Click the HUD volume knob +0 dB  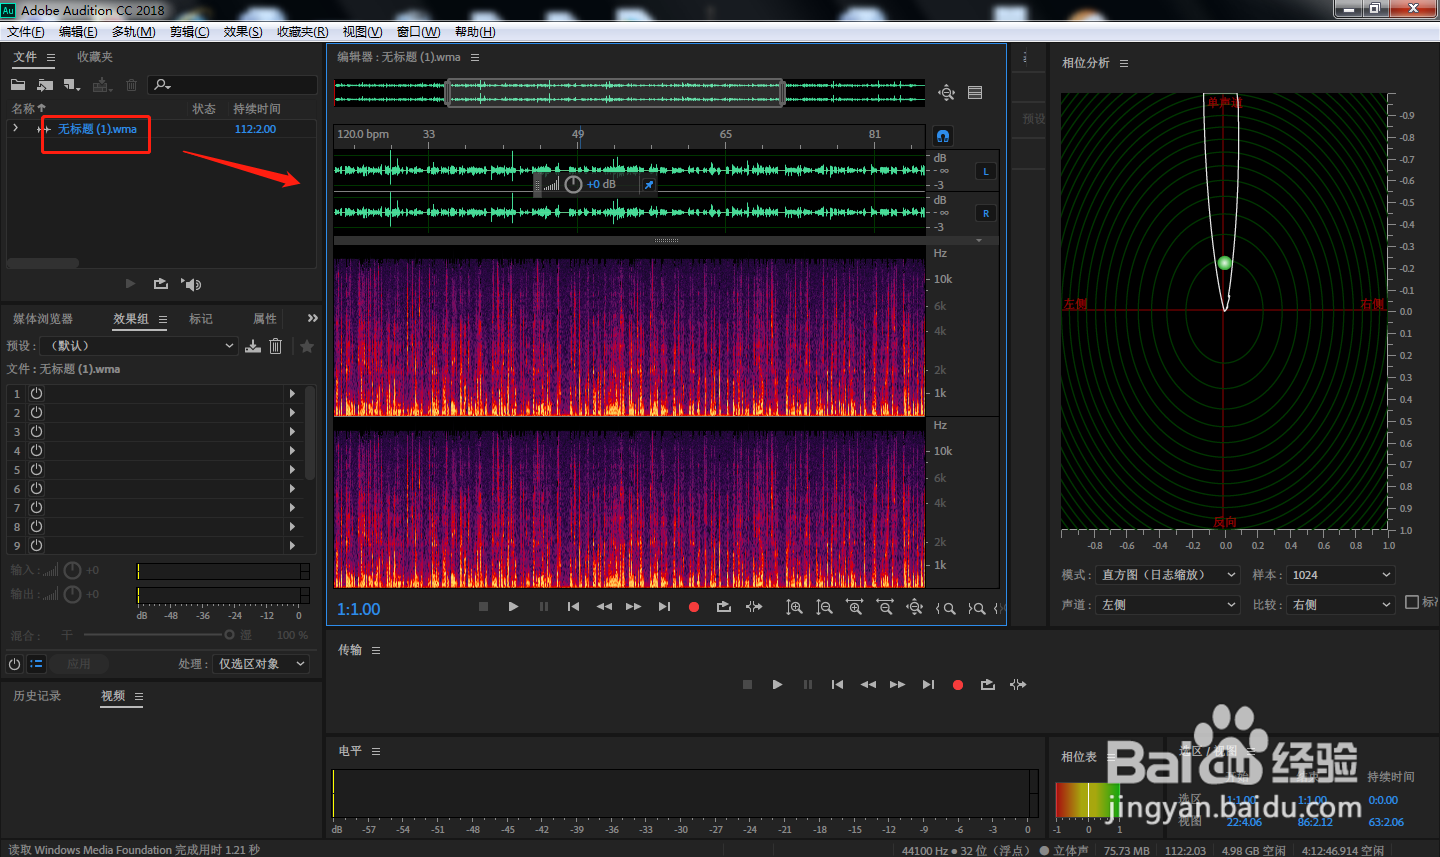point(573,185)
